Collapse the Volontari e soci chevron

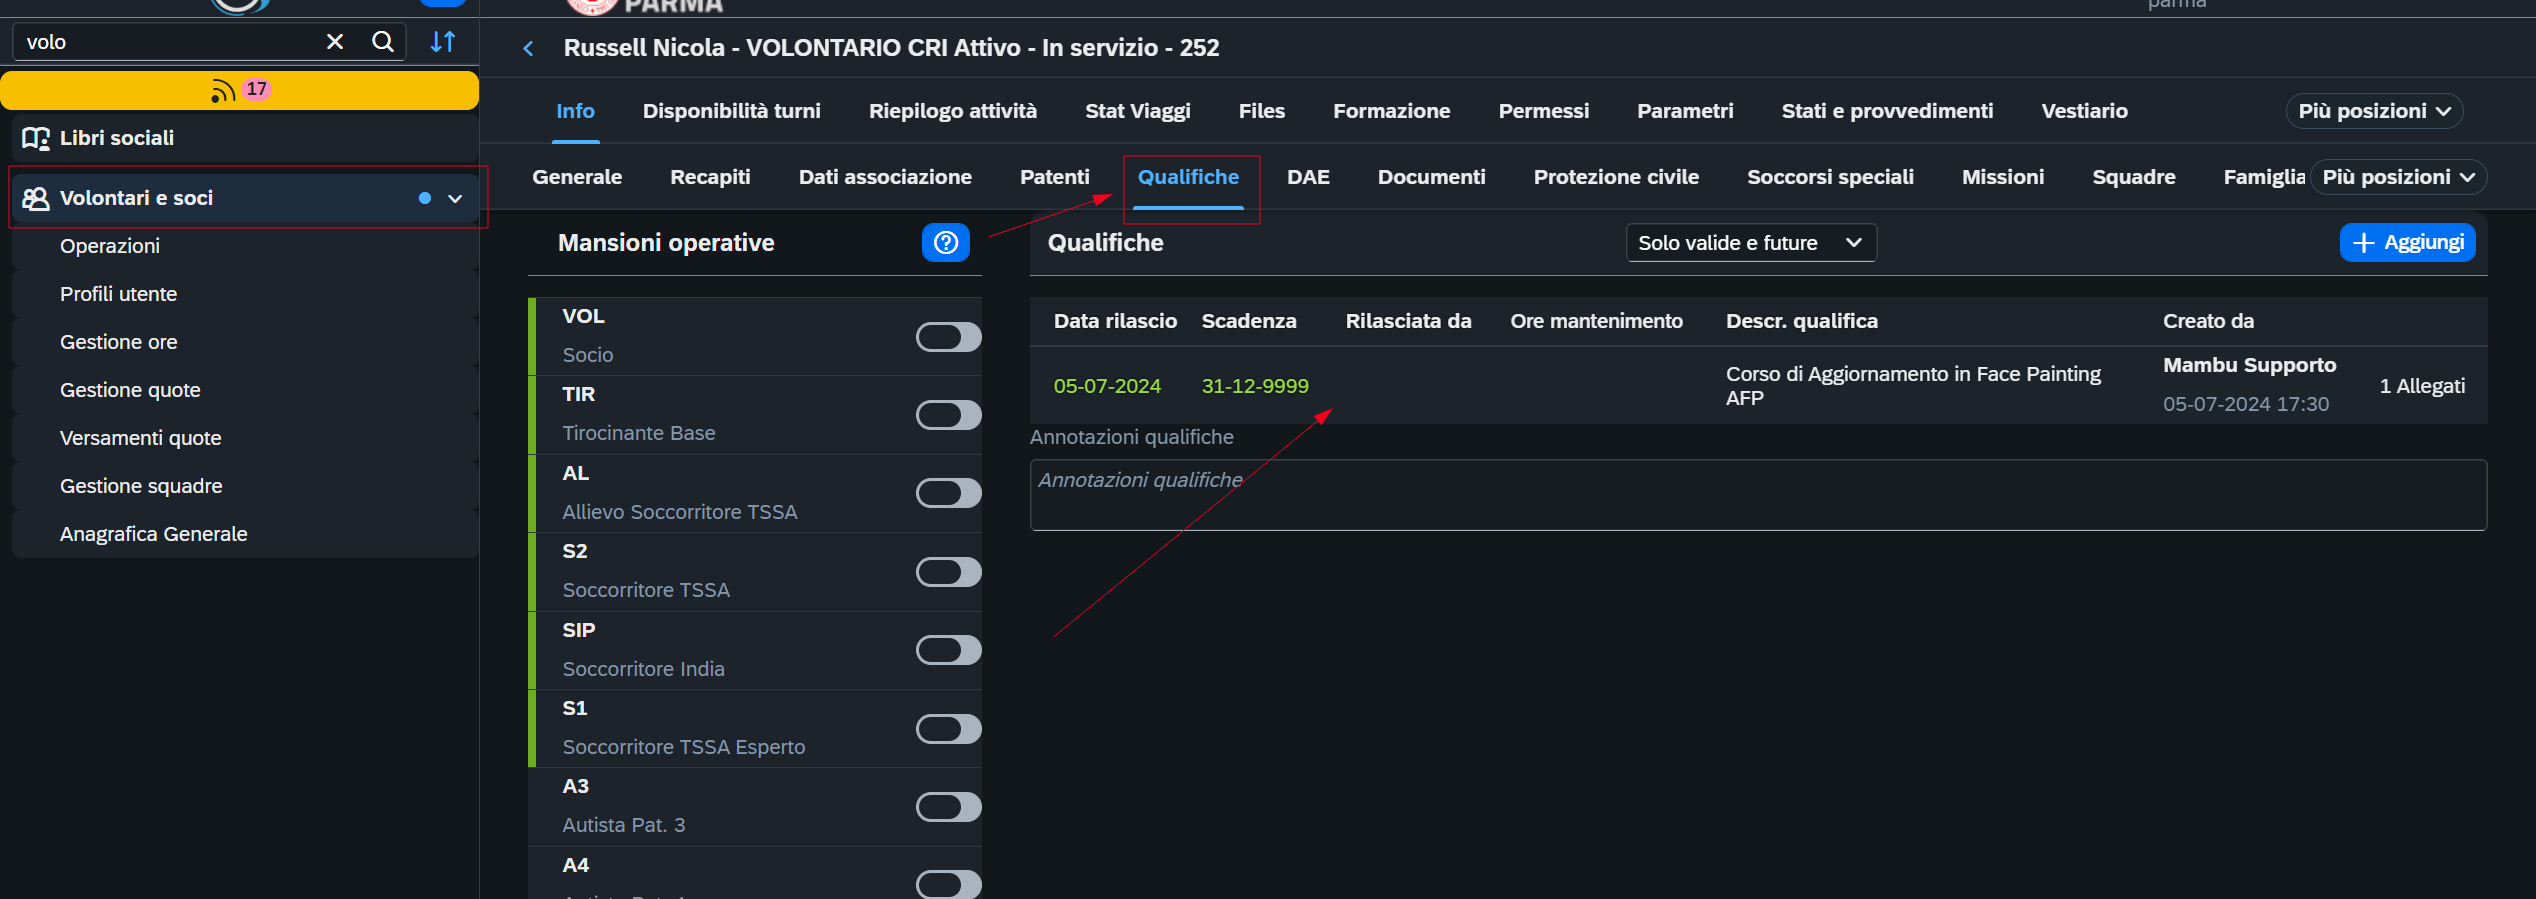point(455,198)
